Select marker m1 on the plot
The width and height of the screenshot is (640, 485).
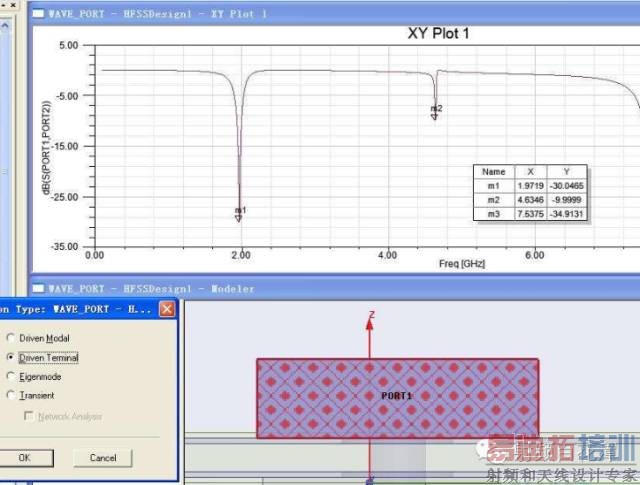[x=239, y=215]
